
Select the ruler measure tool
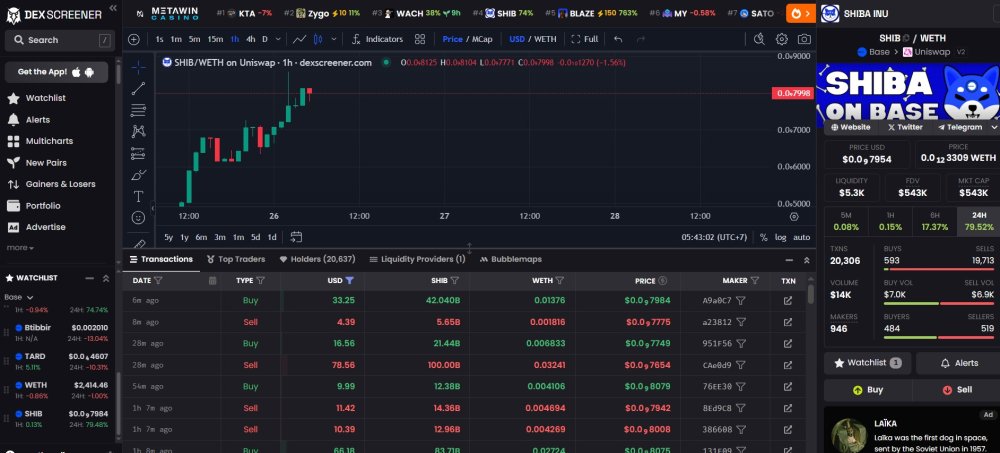138,242
